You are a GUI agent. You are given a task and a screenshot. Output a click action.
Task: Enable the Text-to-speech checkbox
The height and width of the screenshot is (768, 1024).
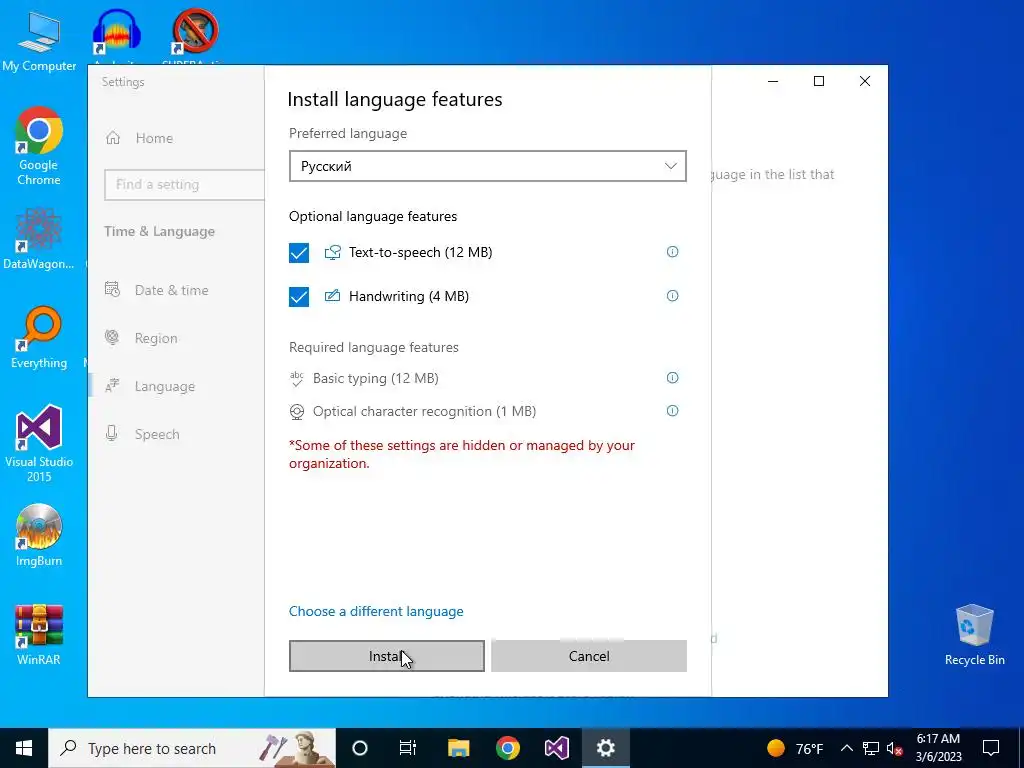tap(298, 253)
